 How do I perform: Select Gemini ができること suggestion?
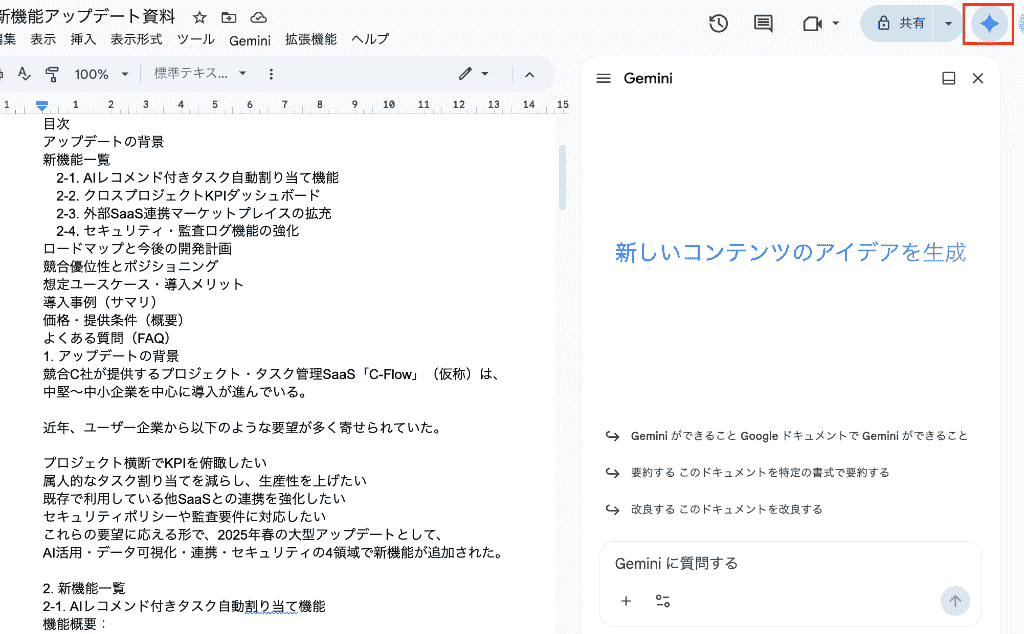[x=787, y=436]
